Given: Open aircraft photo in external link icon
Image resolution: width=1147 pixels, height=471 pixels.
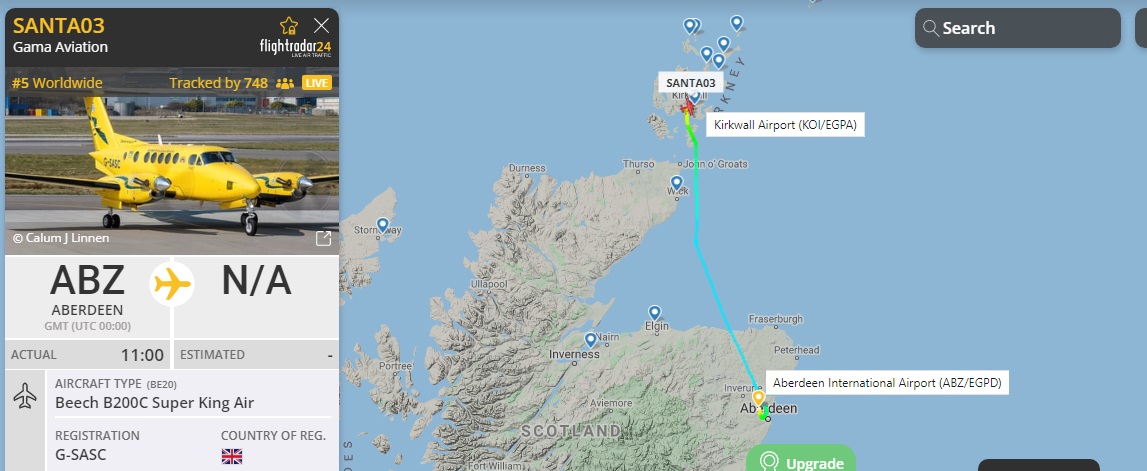Looking at the screenshot, I should (323, 238).
